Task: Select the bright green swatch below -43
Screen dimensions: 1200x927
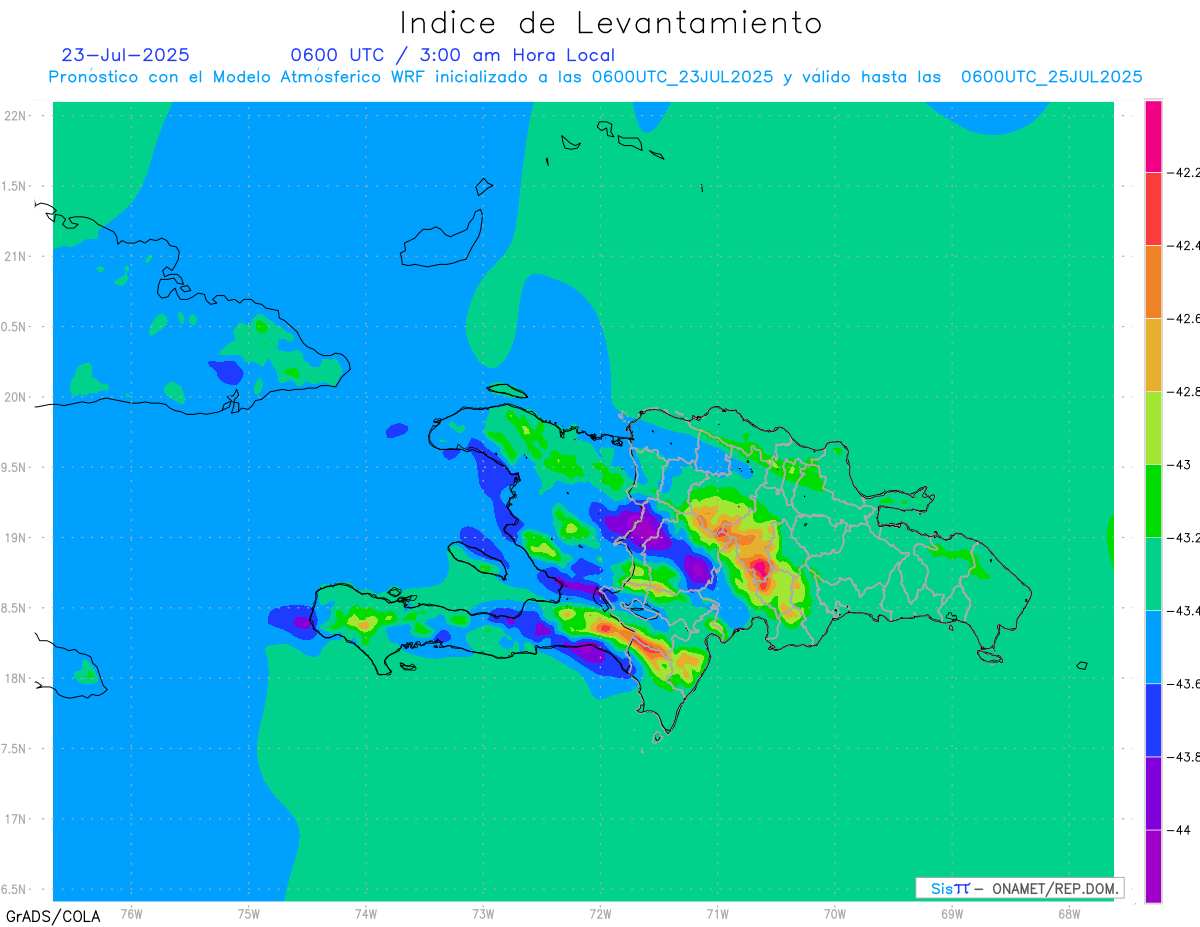Action: pos(1153,500)
